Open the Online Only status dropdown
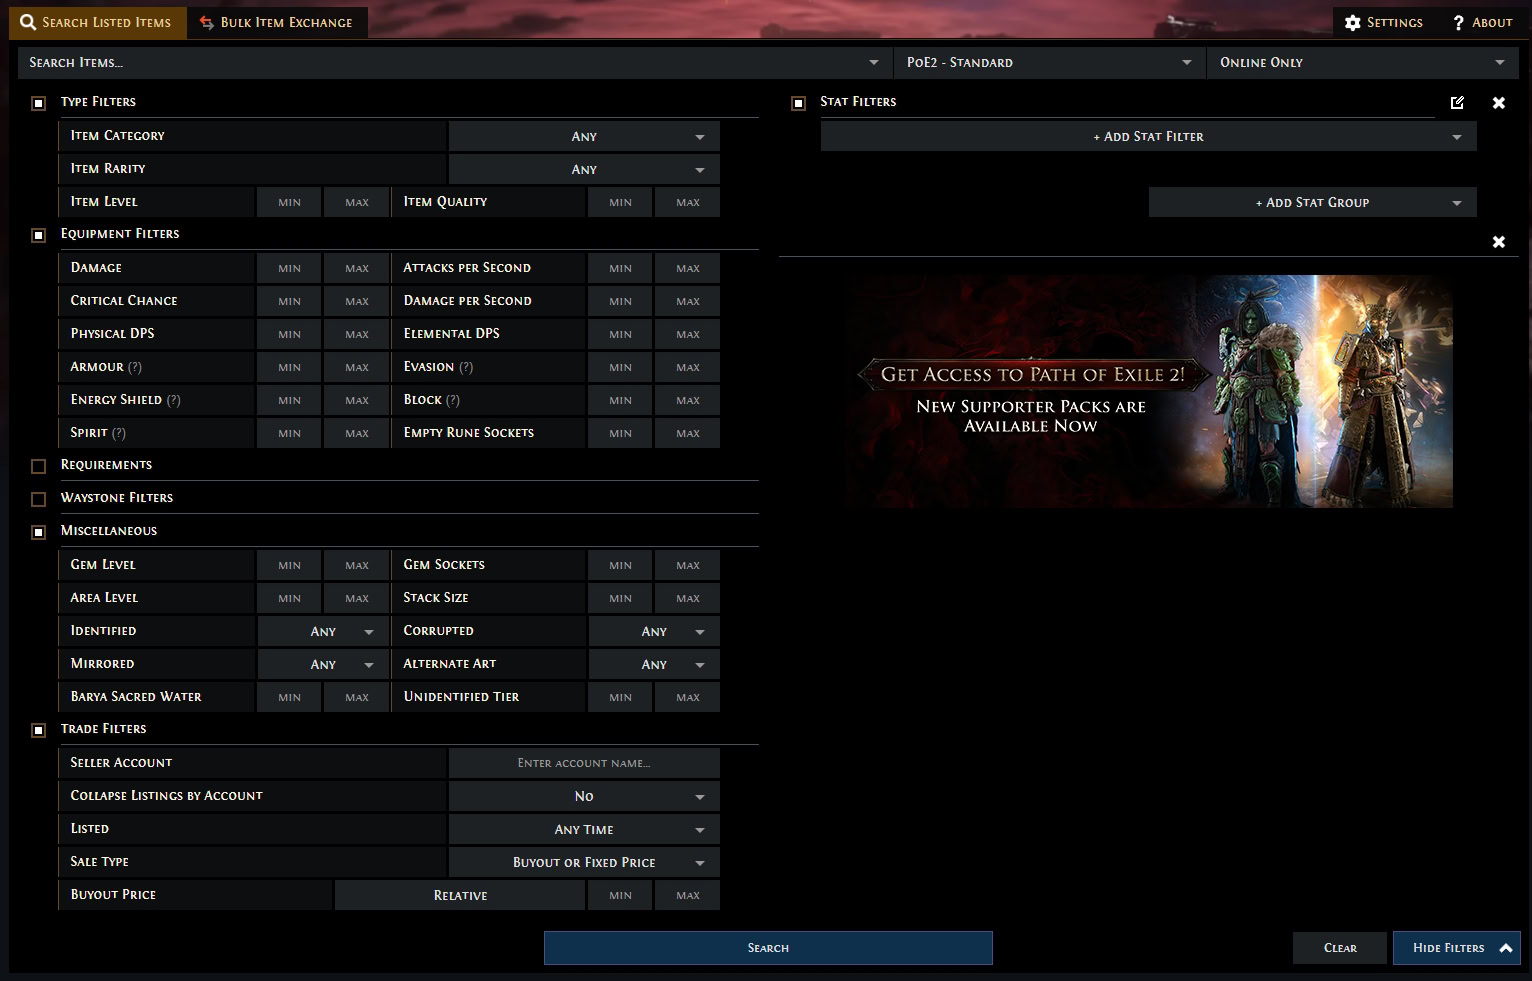The image size is (1532, 981). pyautogui.click(x=1362, y=62)
